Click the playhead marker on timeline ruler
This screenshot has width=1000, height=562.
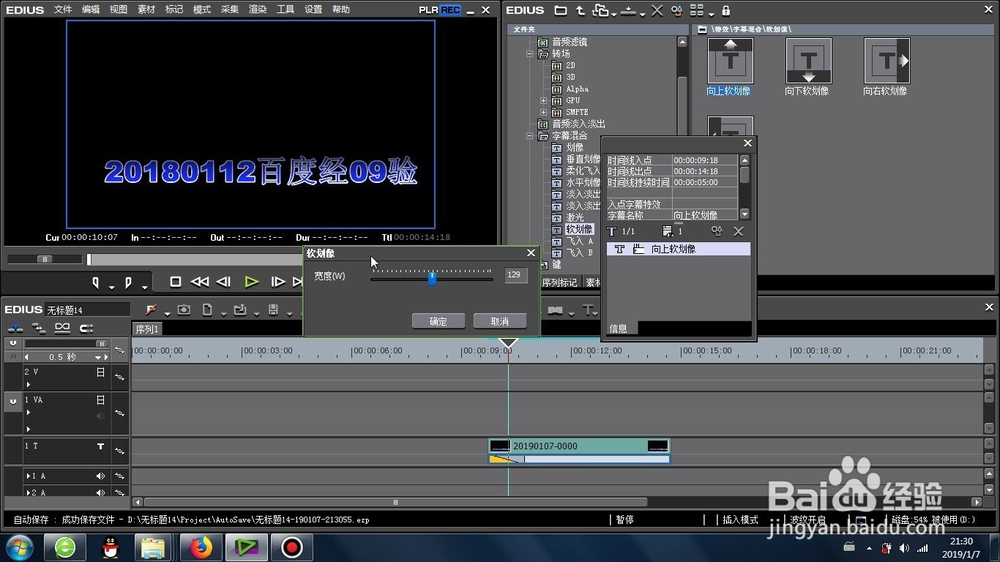(x=508, y=343)
